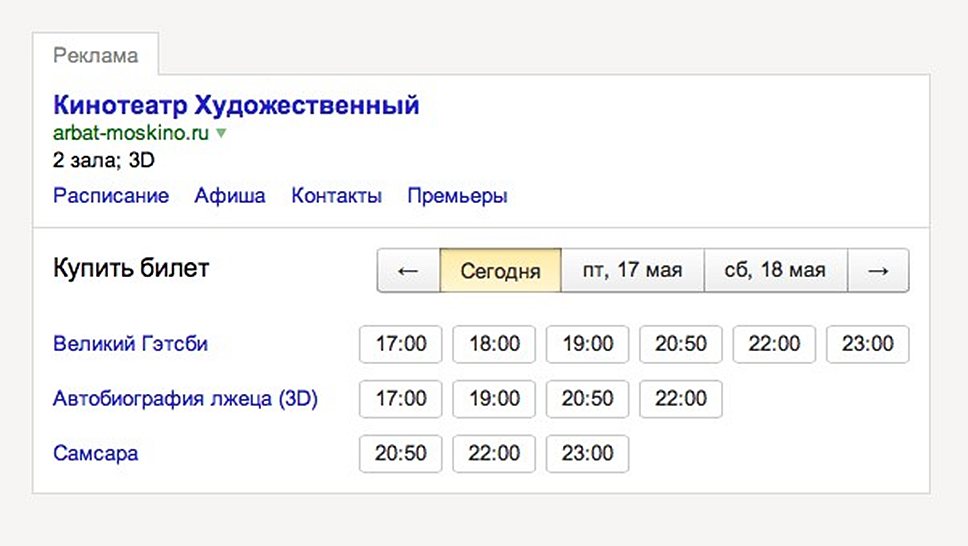This screenshot has height=546, width=968.
Task: Choose 23:00 showtime for Великий Гэтсби
Action: (867, 344)
